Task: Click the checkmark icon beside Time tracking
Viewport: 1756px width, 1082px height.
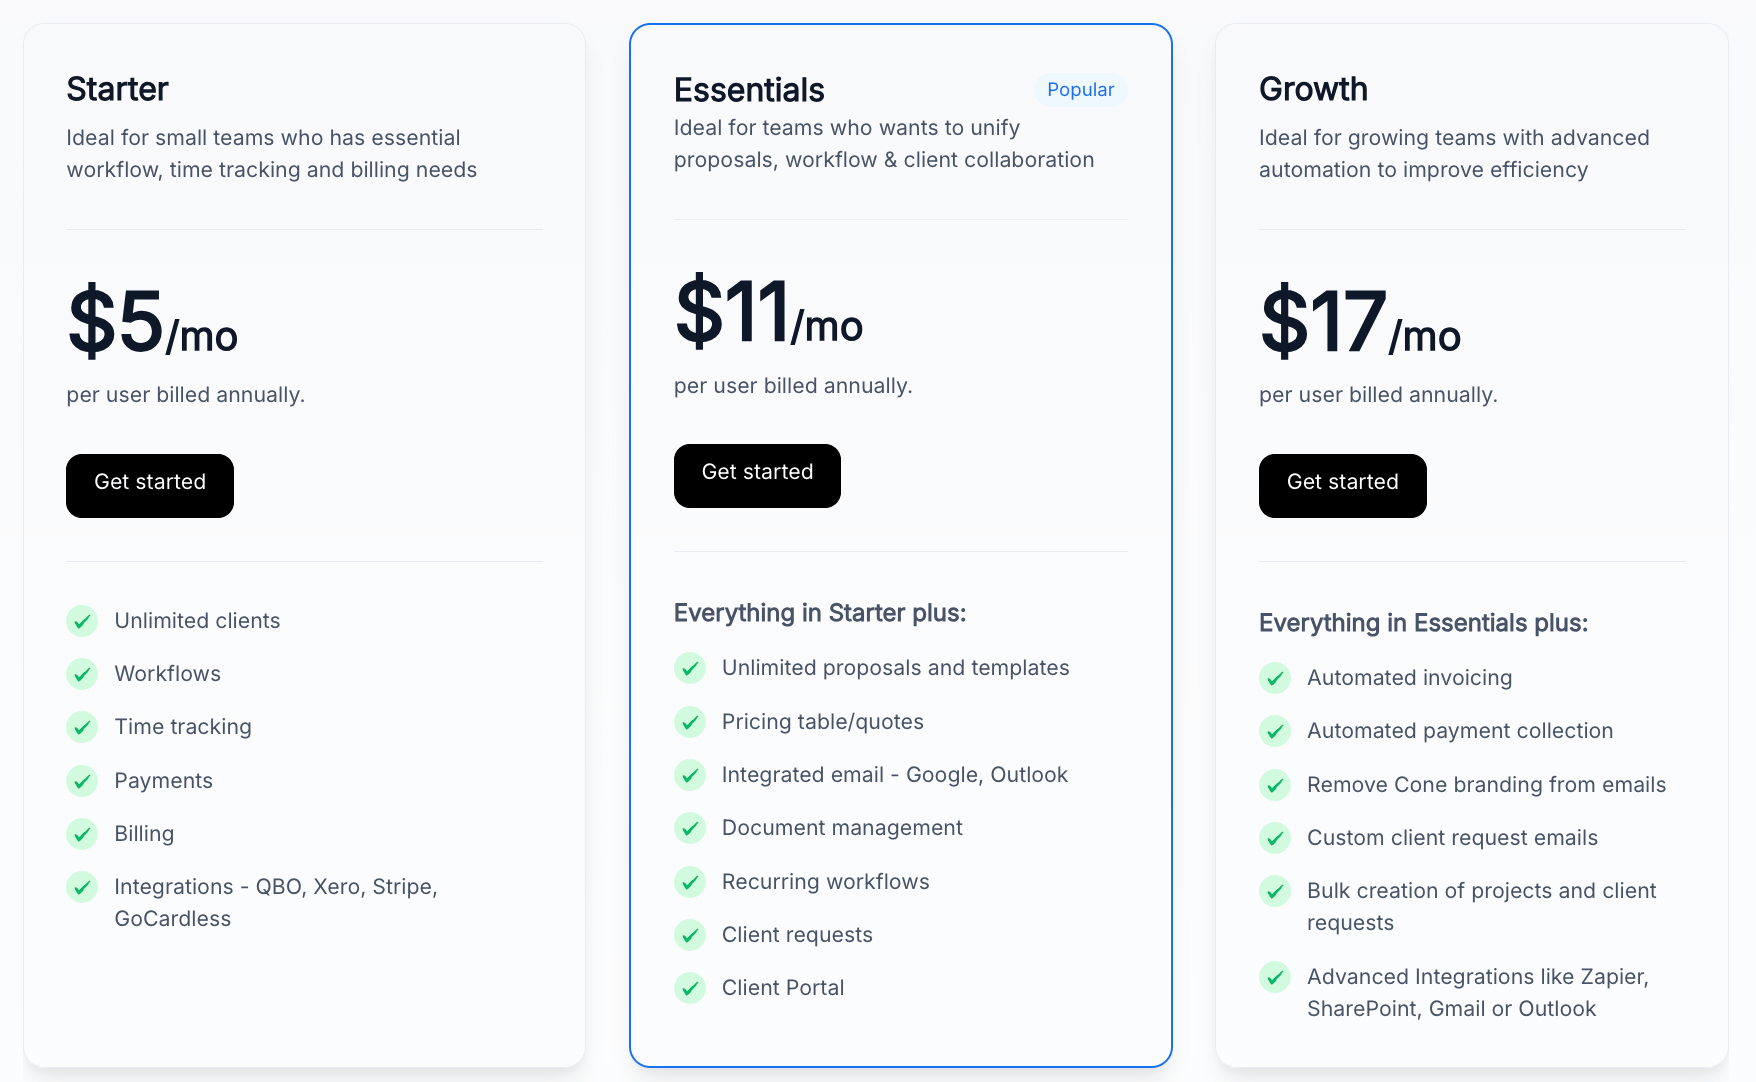Action: point(82,727)
